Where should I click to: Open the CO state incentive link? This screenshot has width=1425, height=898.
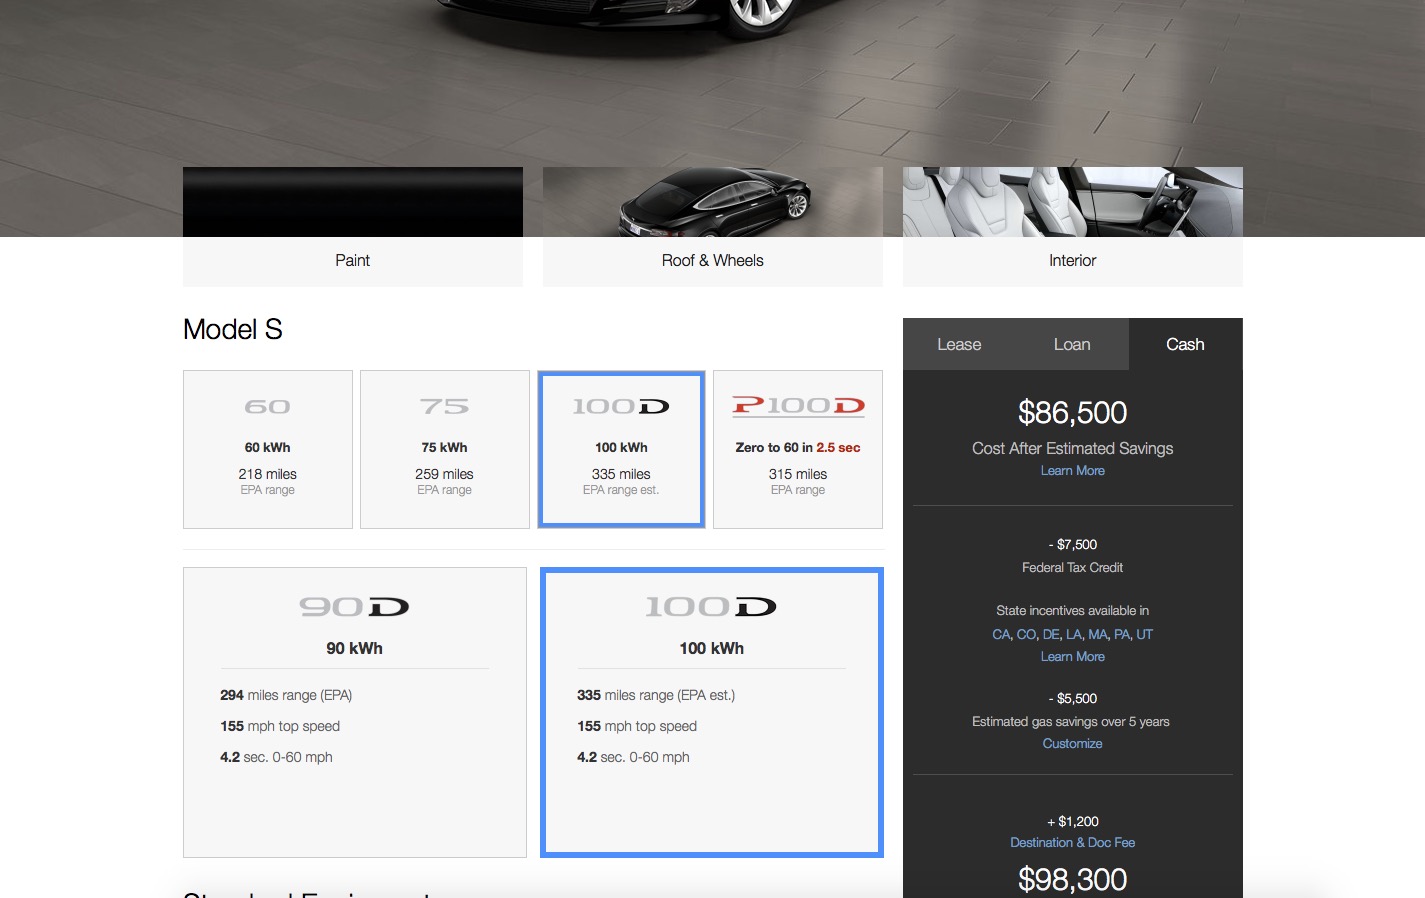click(x=1026, y=634)
